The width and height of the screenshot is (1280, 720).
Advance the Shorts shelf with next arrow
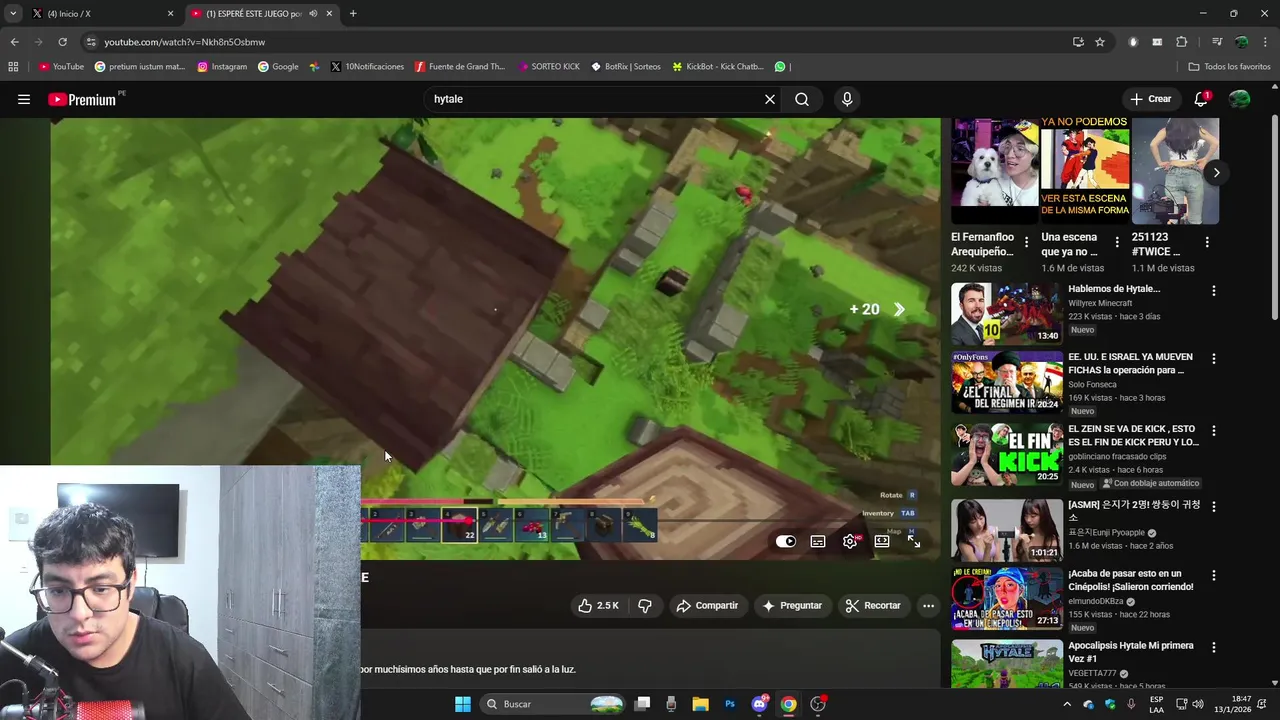click(x=1216, y=173)
